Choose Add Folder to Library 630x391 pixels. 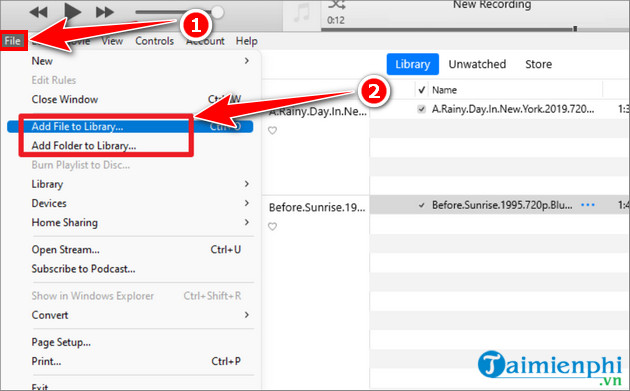pos(130,145)
